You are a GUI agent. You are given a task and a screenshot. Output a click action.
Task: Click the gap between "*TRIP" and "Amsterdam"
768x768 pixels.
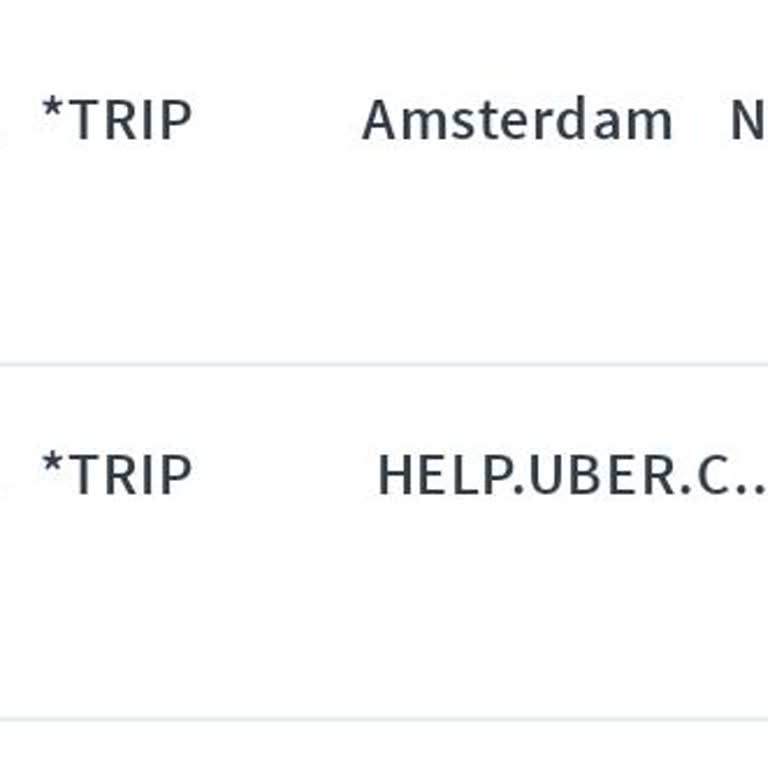[x=276, y=120]
